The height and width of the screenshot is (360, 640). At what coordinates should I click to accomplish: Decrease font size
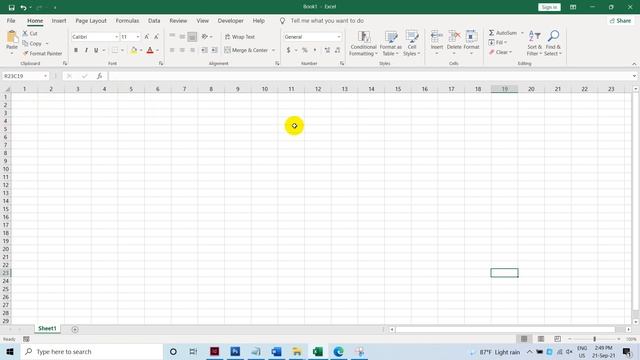[x=156, y=37]
